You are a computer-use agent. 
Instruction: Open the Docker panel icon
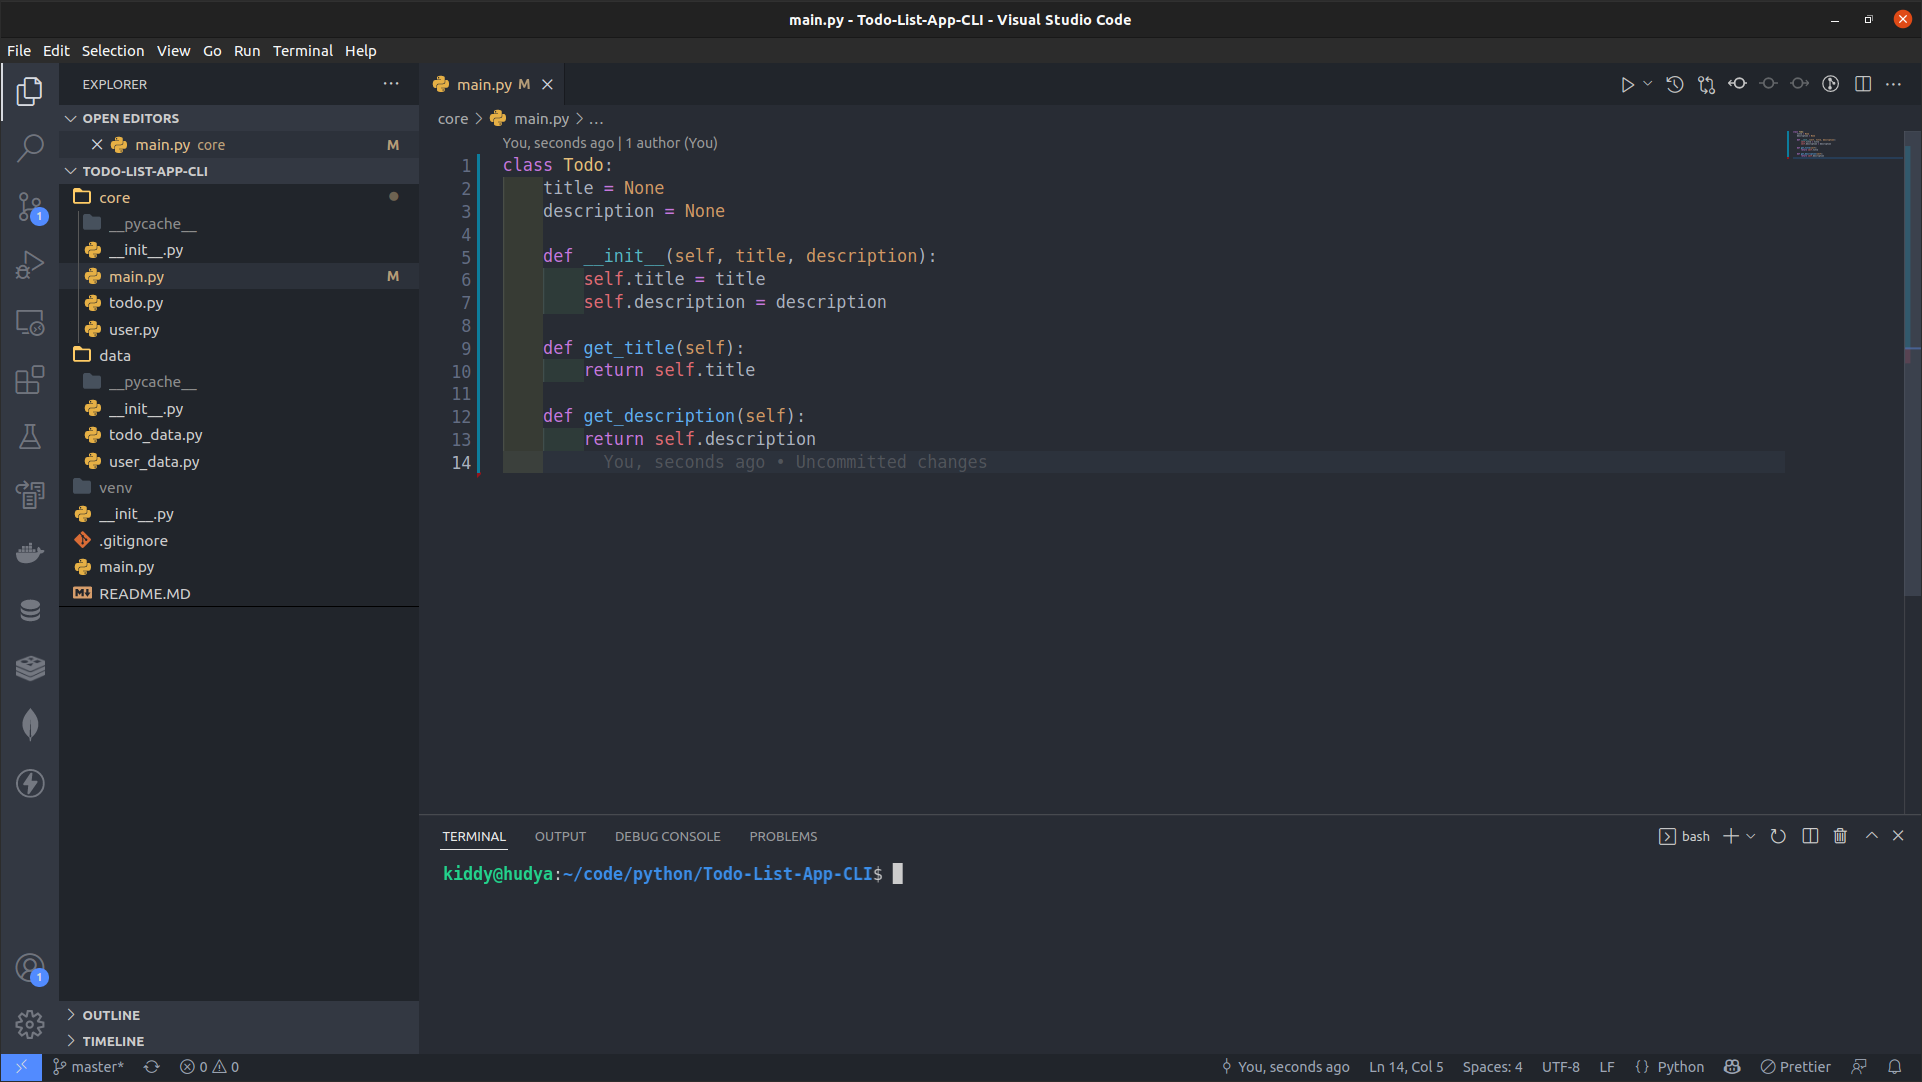30,553
